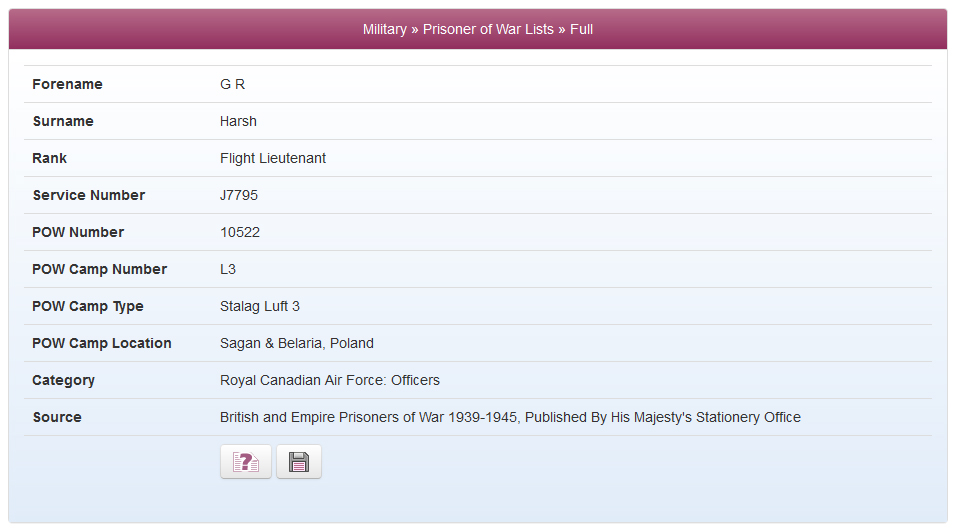Click the report error question-mark icon
Image resolution: width=955 pixels, height=529 pixels.
coord(245,462)
